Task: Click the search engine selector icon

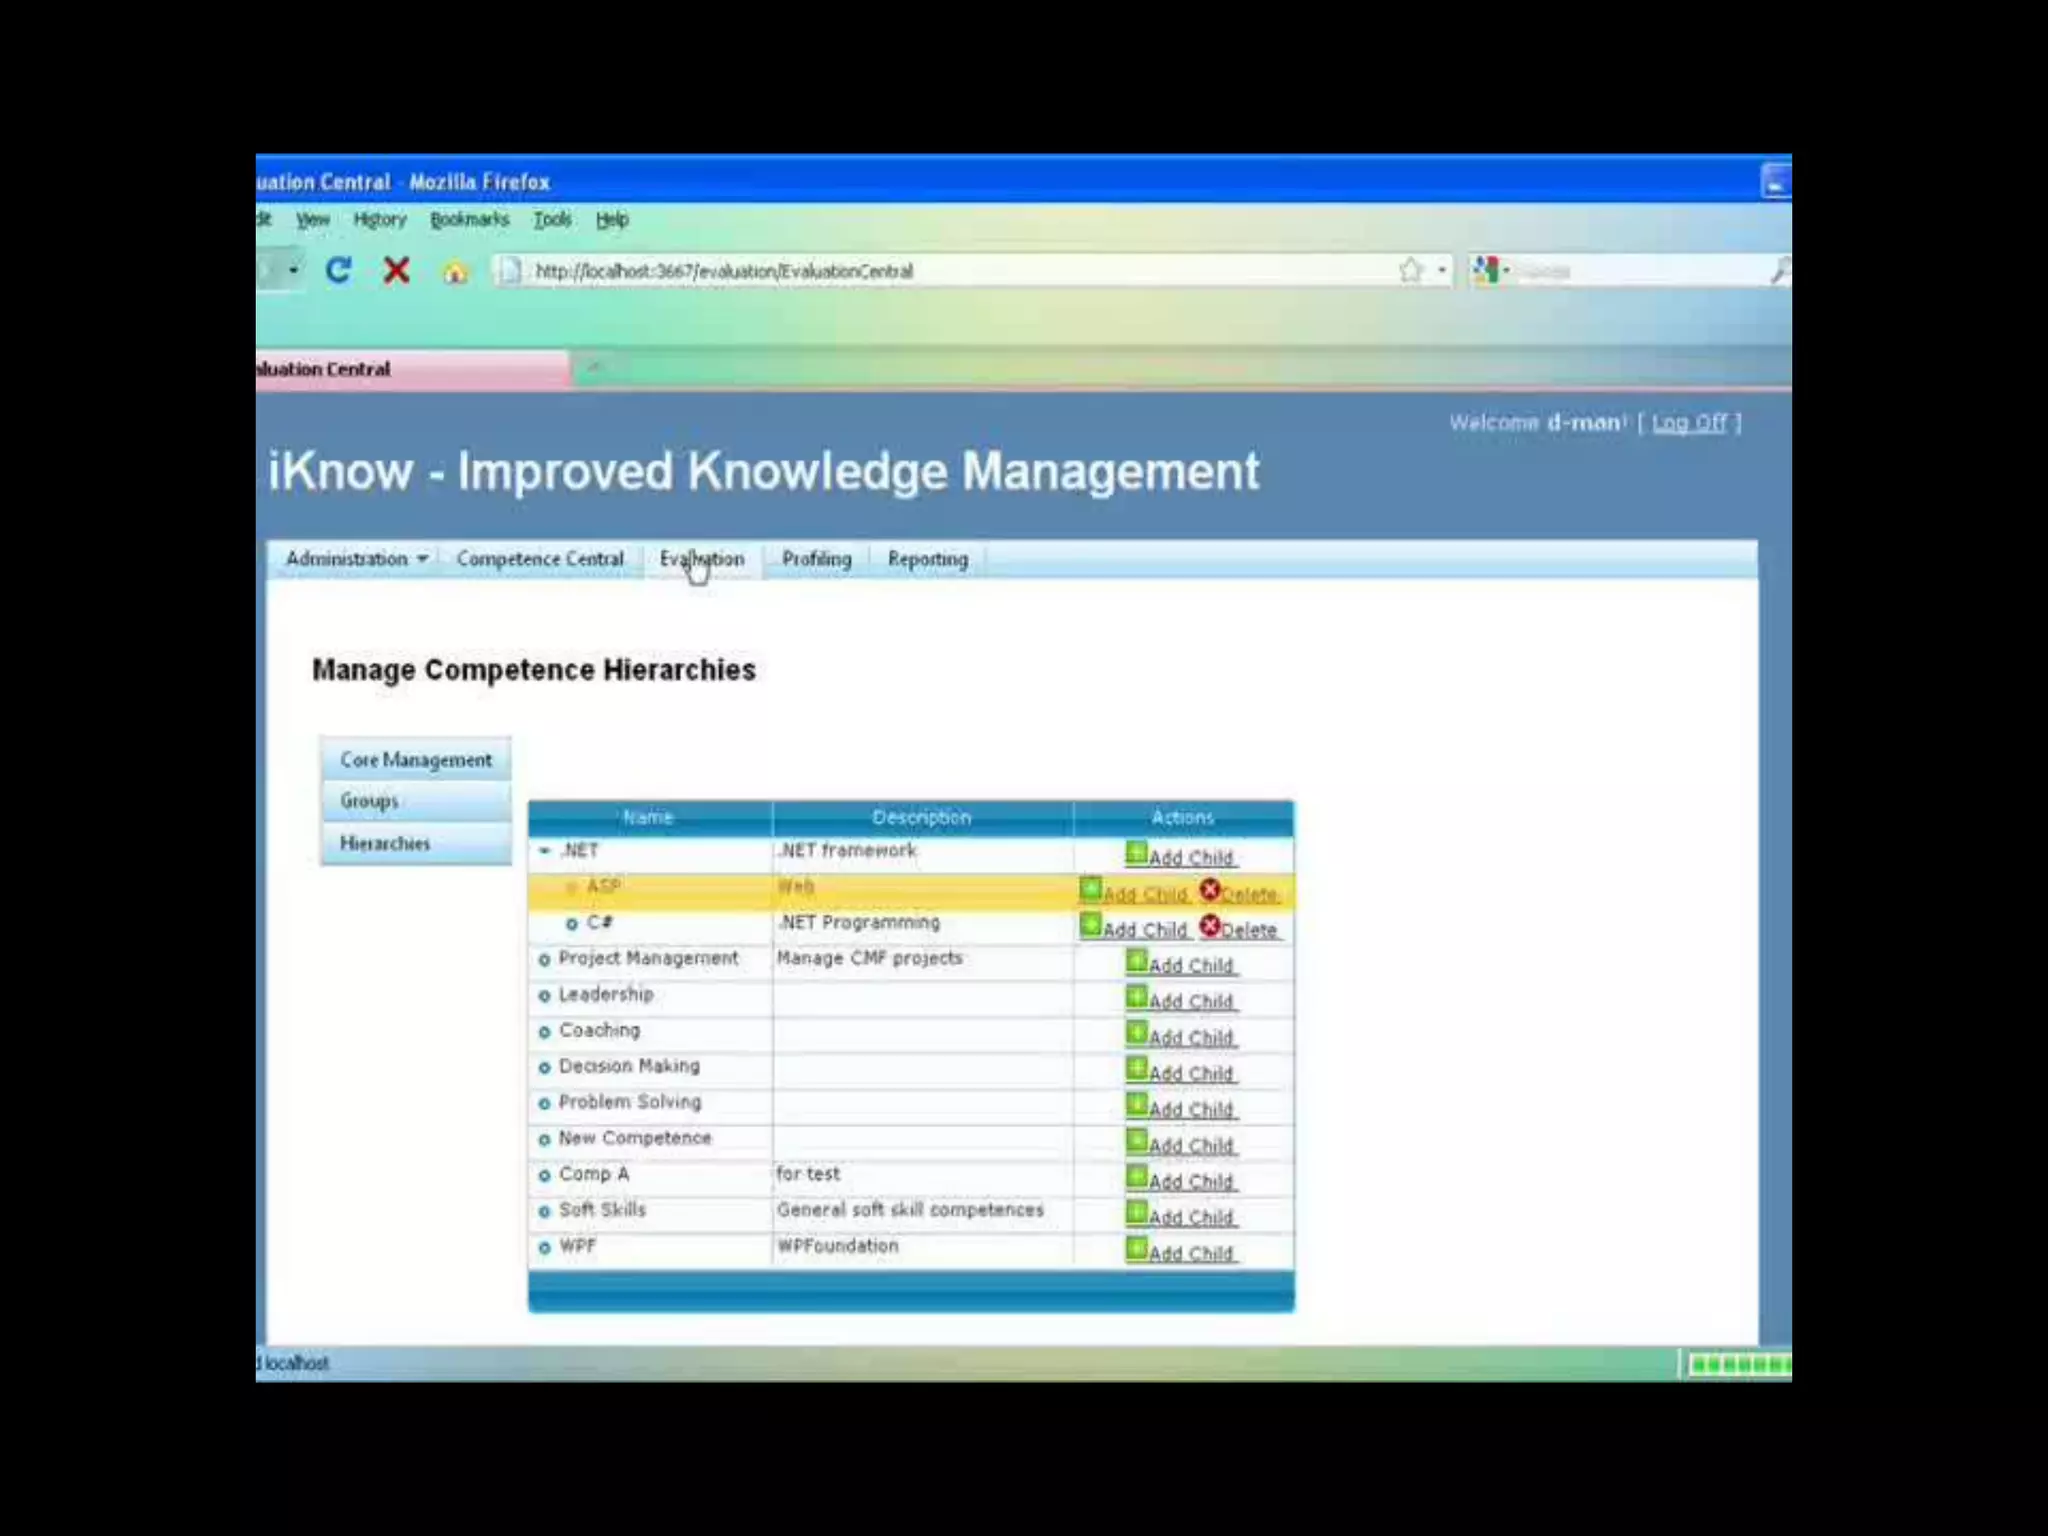Action: tap(1487, 270)
